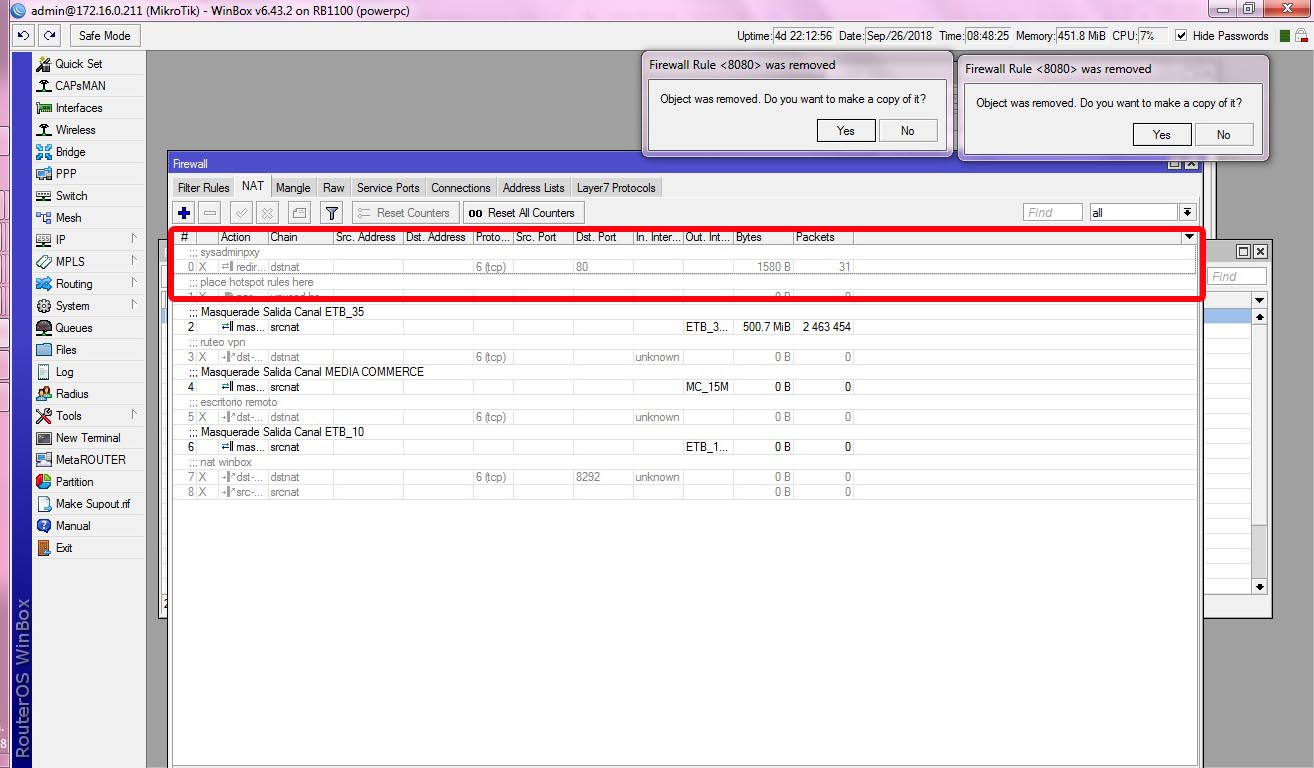The height and width of the screenshot is (768, 1314).
Task: Expand the Tools submenu arrow
Action: coord(134,415)
